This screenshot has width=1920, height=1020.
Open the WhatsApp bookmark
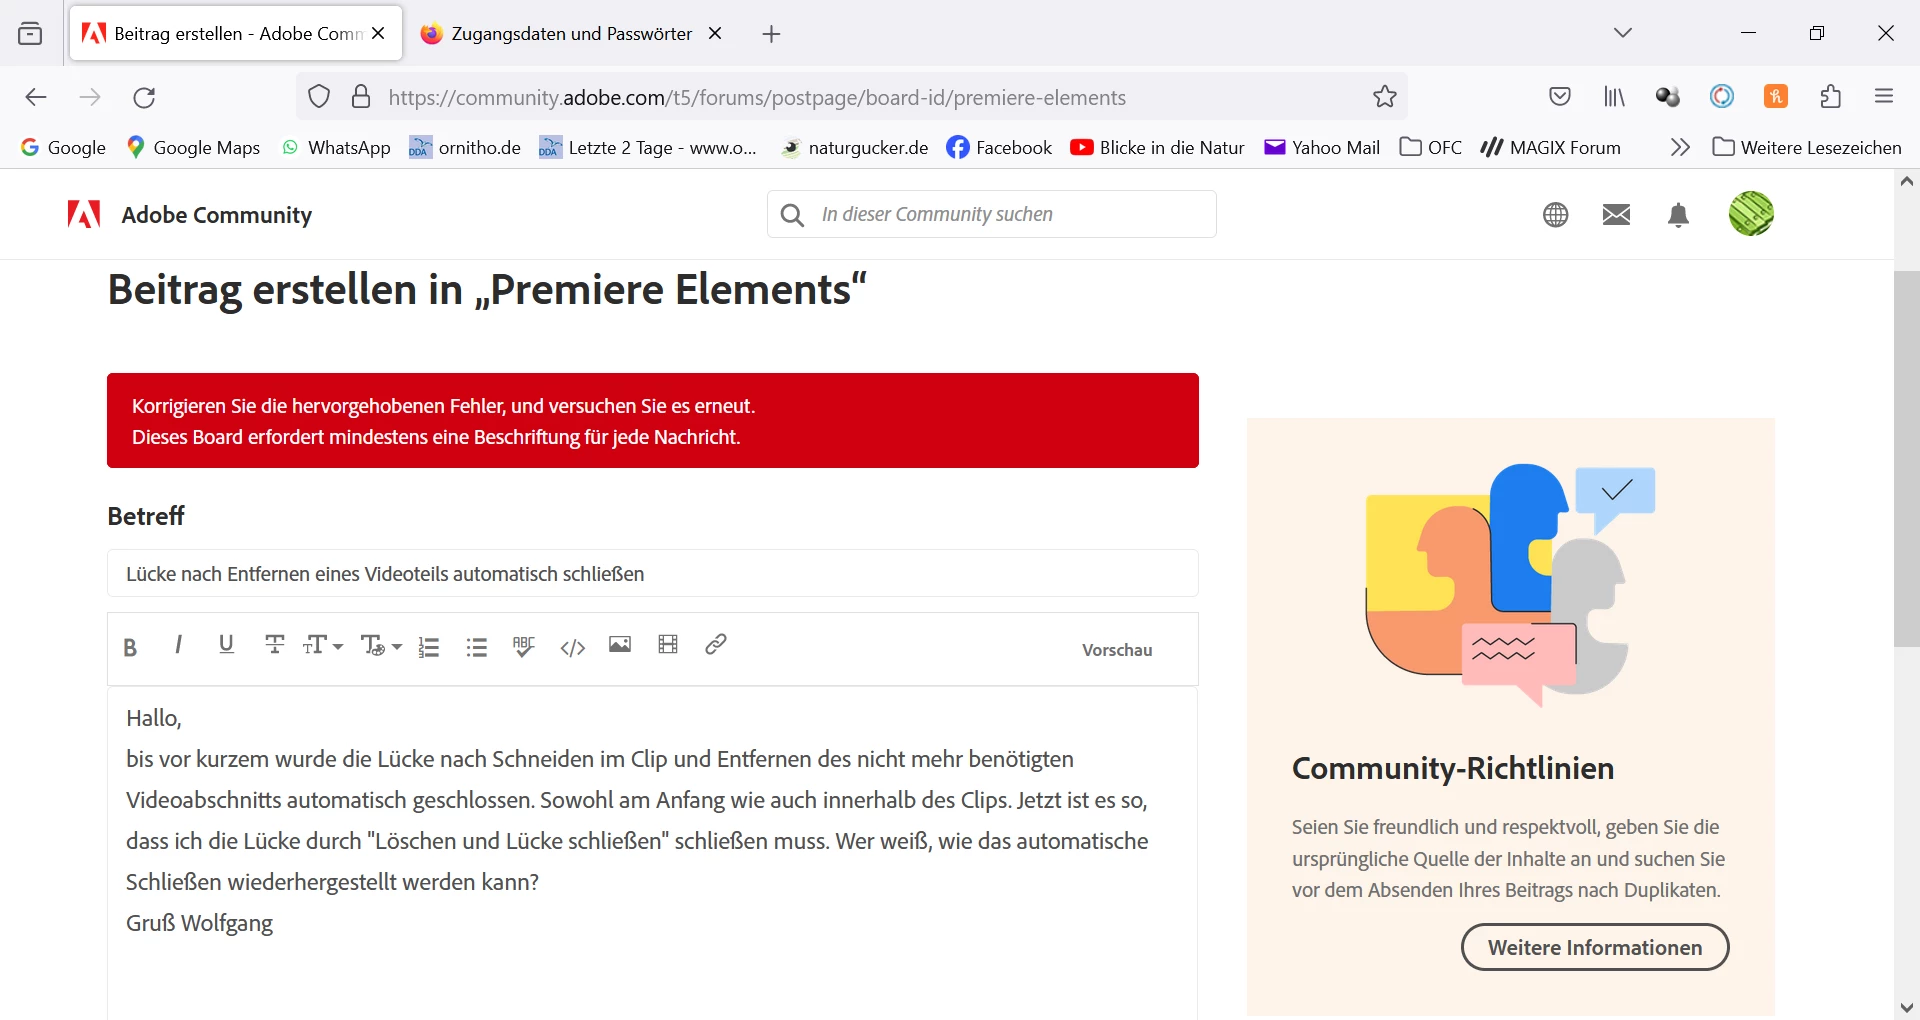point(336,148)
